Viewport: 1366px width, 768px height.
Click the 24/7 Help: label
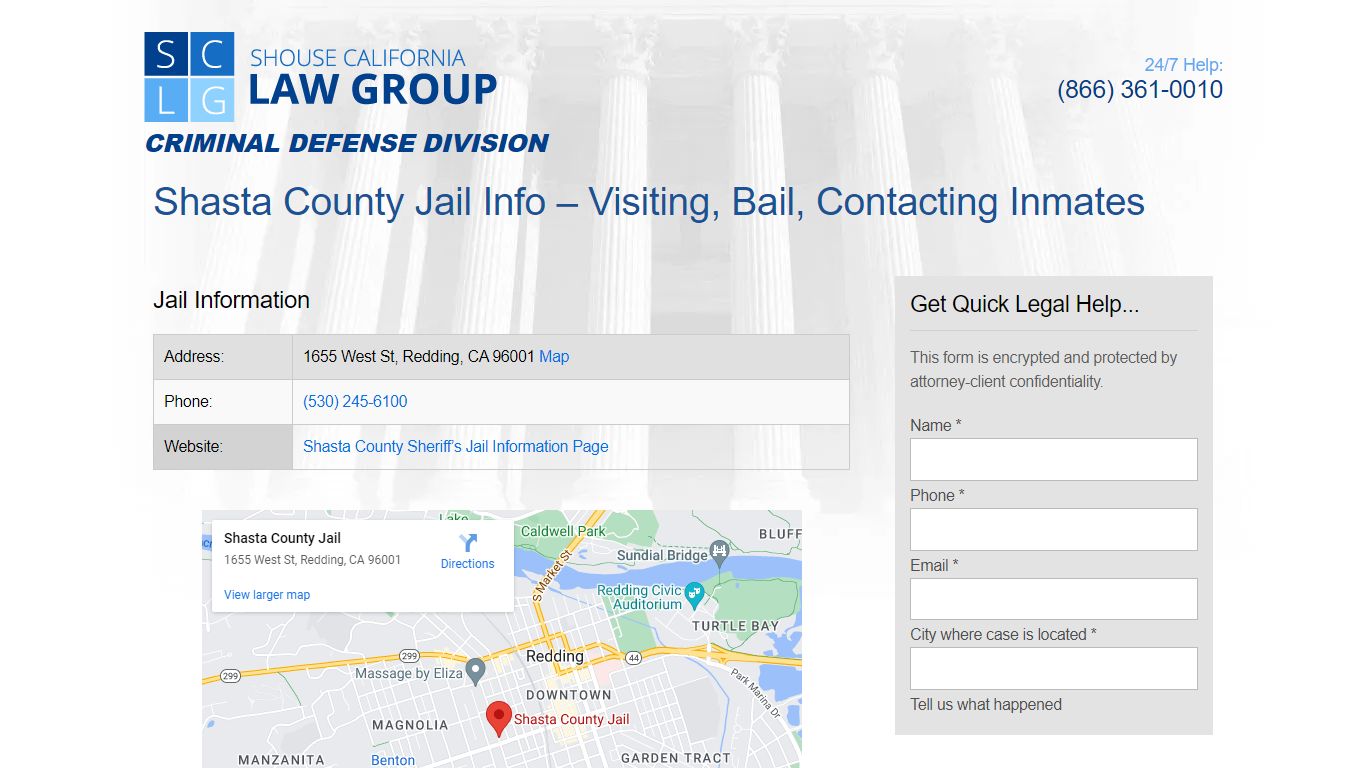1184,65
